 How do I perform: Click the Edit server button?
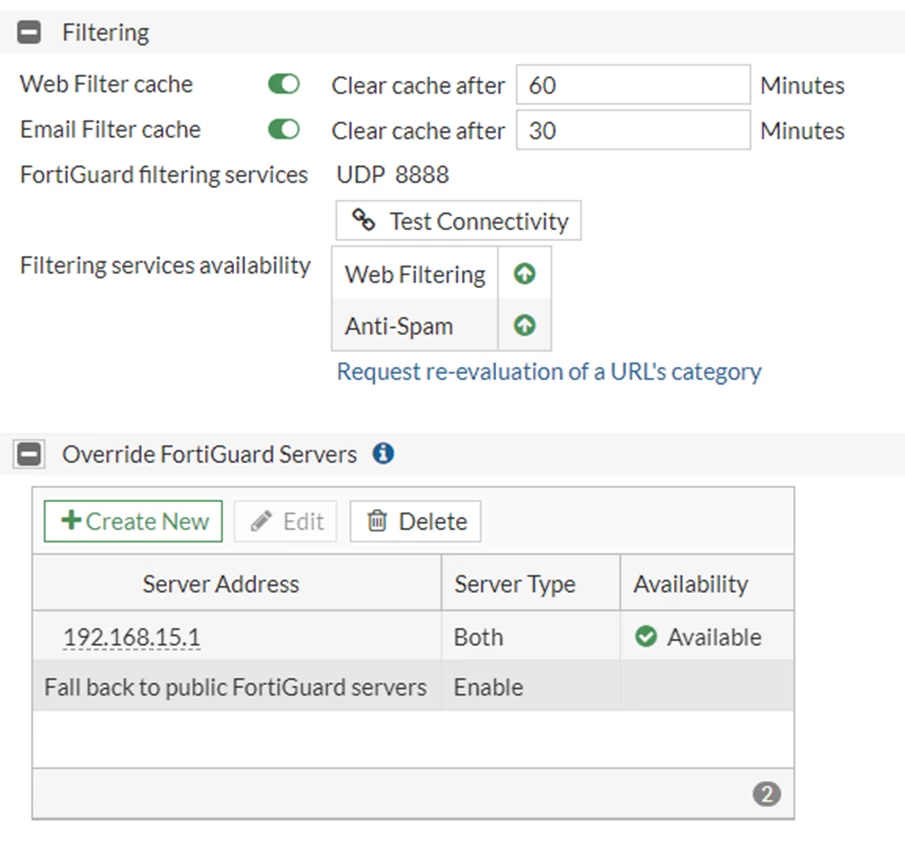[x=286, y=521]
